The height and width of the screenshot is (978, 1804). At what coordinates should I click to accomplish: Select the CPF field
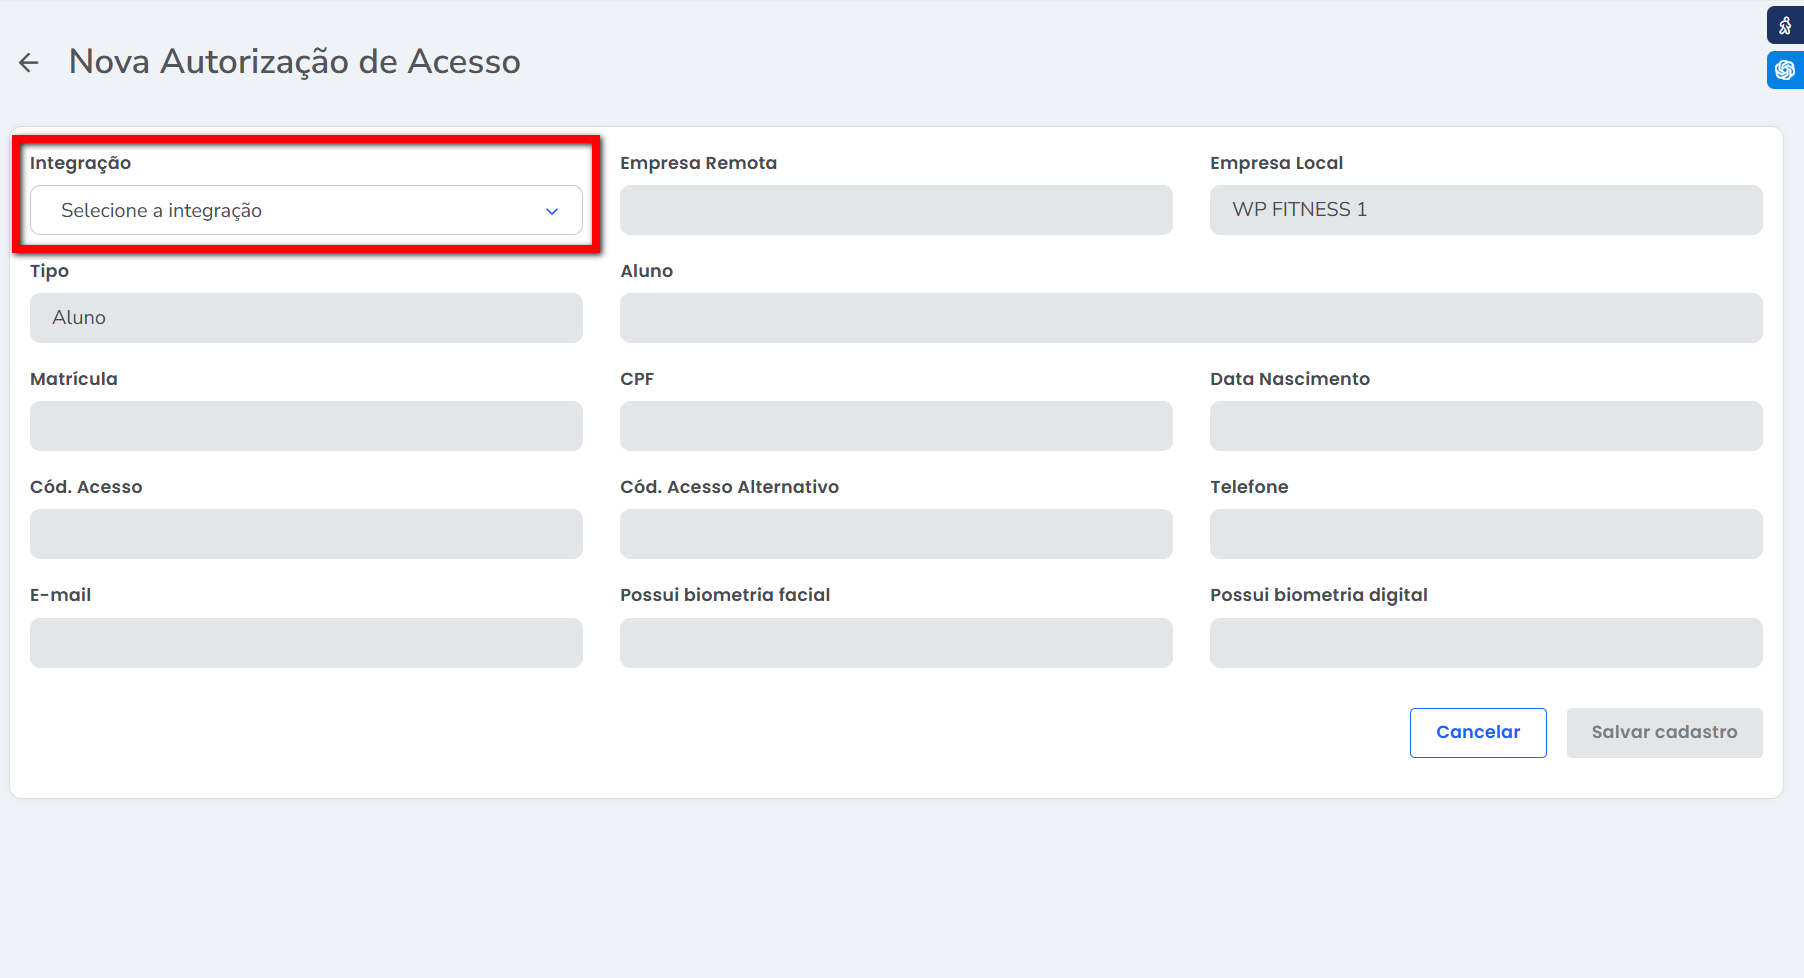point(895,426)
